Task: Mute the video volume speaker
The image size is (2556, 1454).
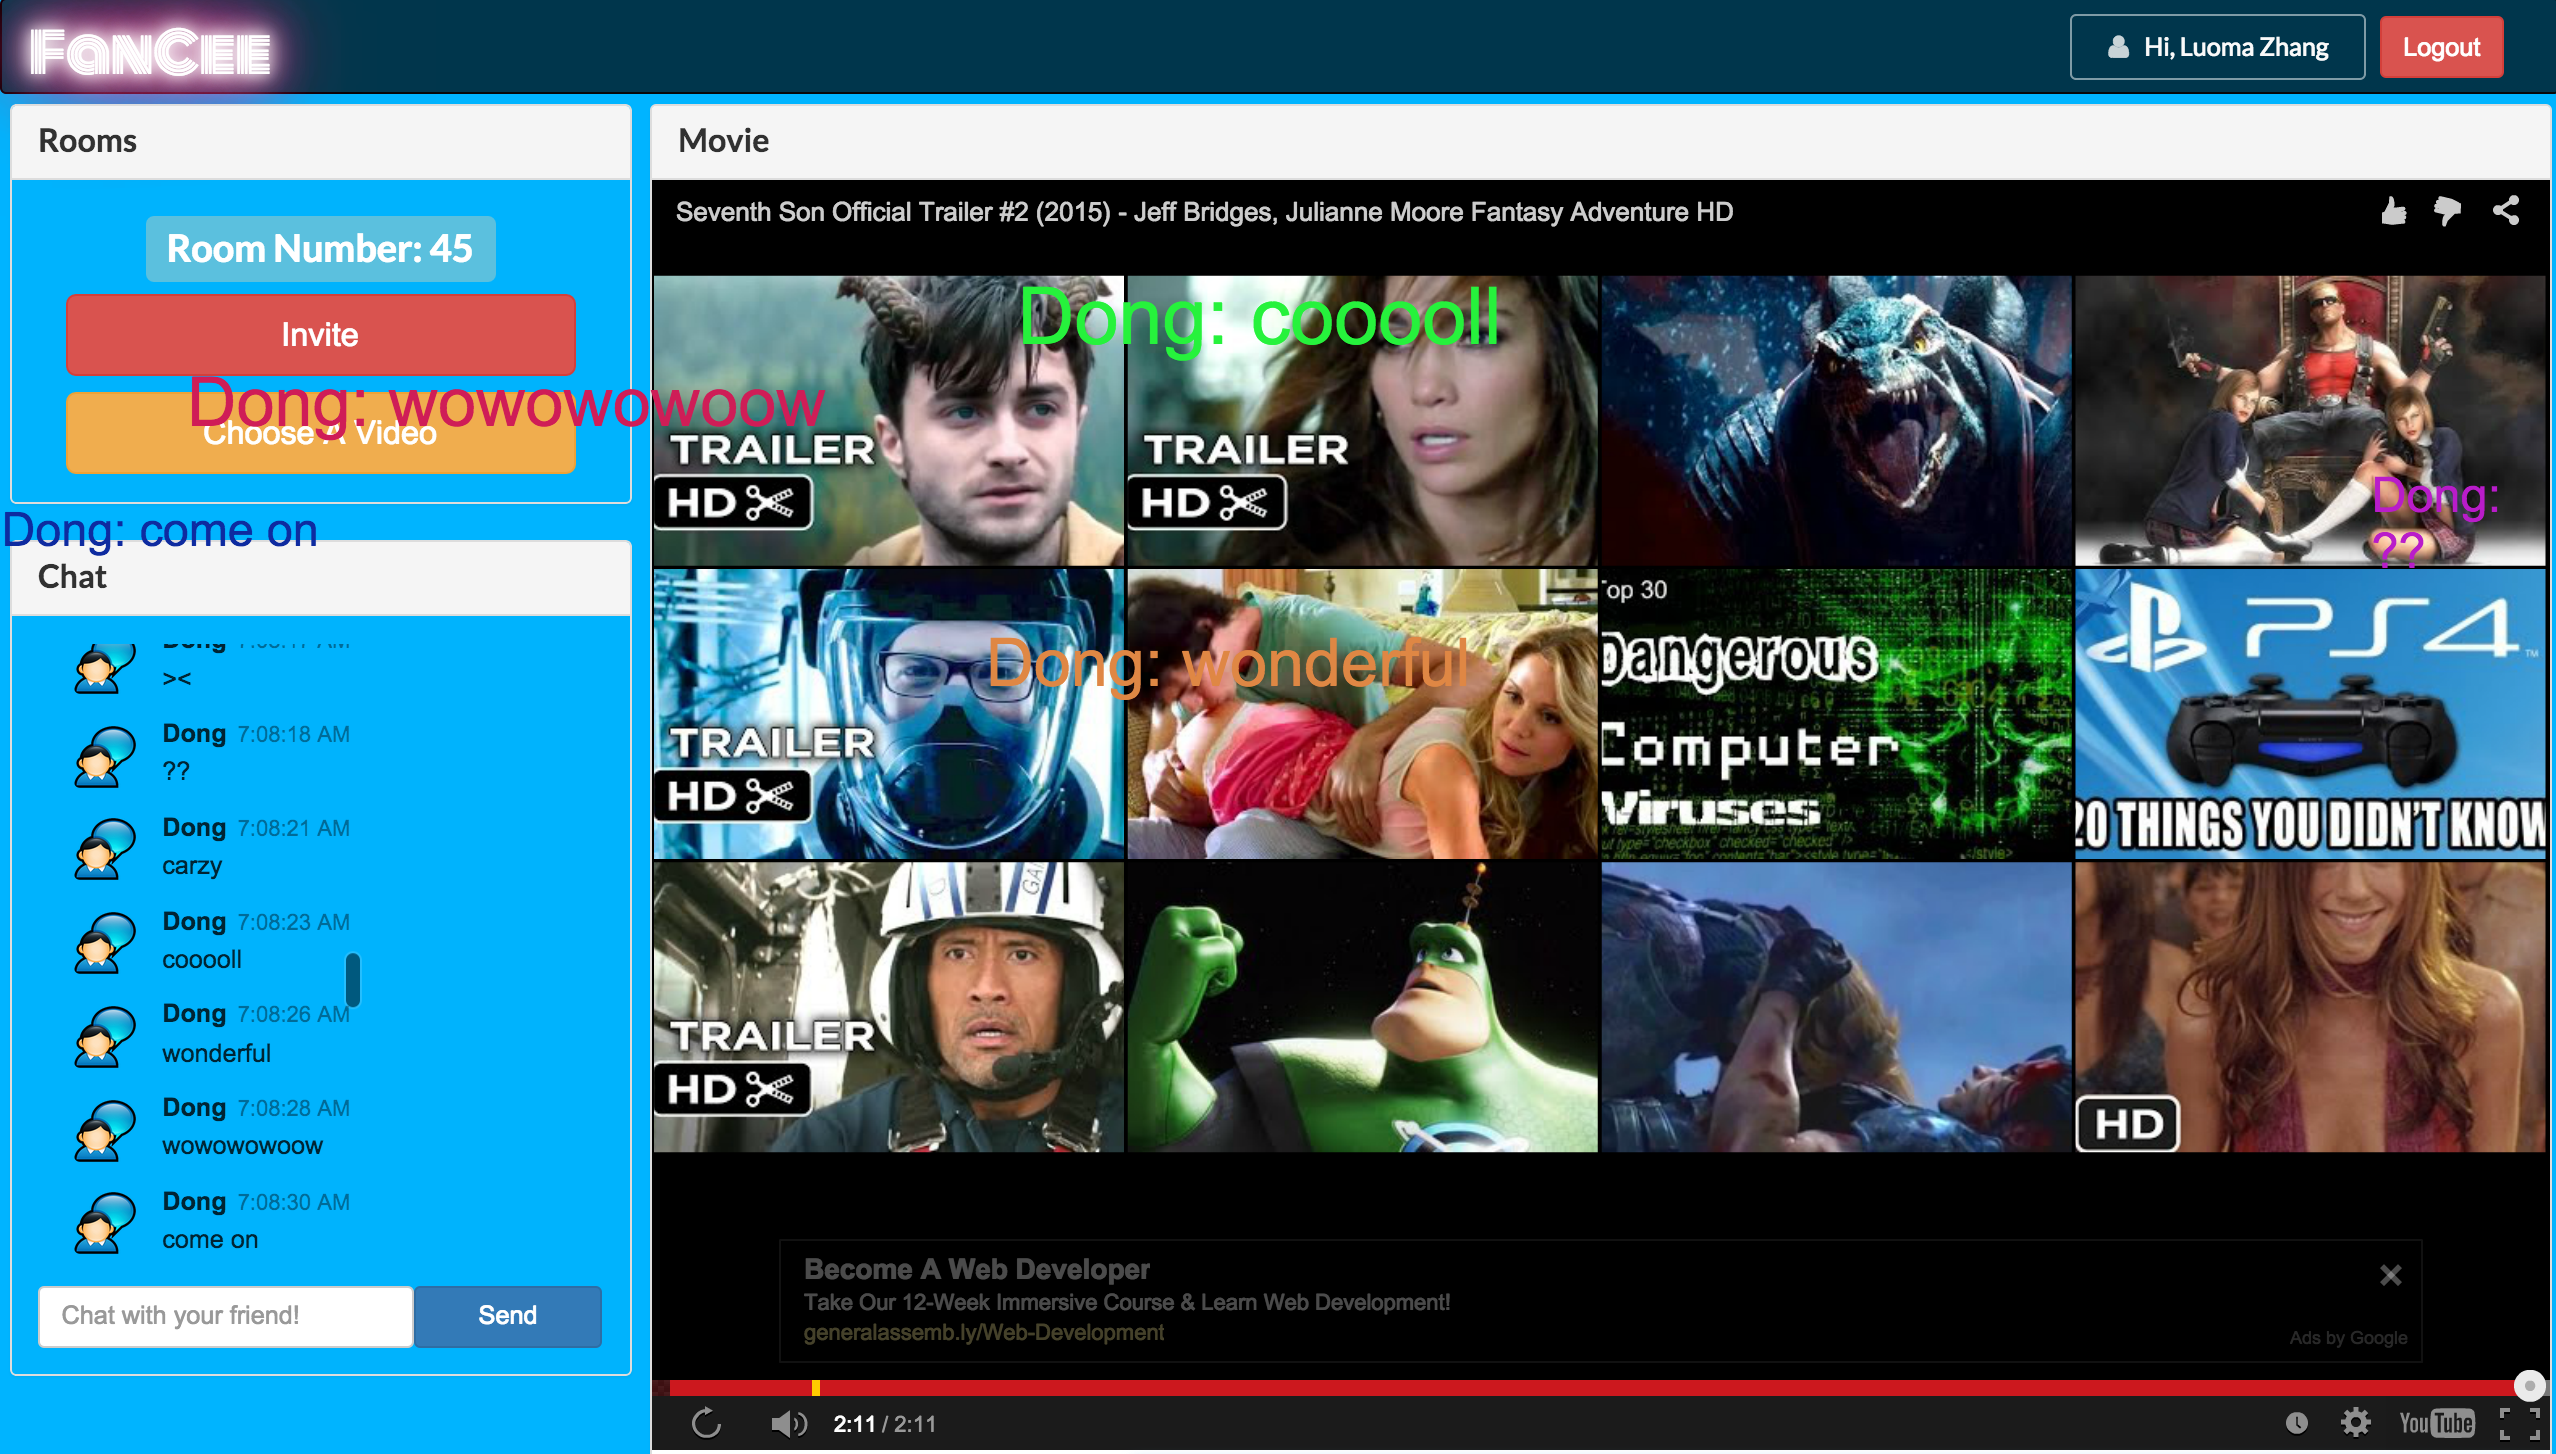Action: click(788, 1423)
